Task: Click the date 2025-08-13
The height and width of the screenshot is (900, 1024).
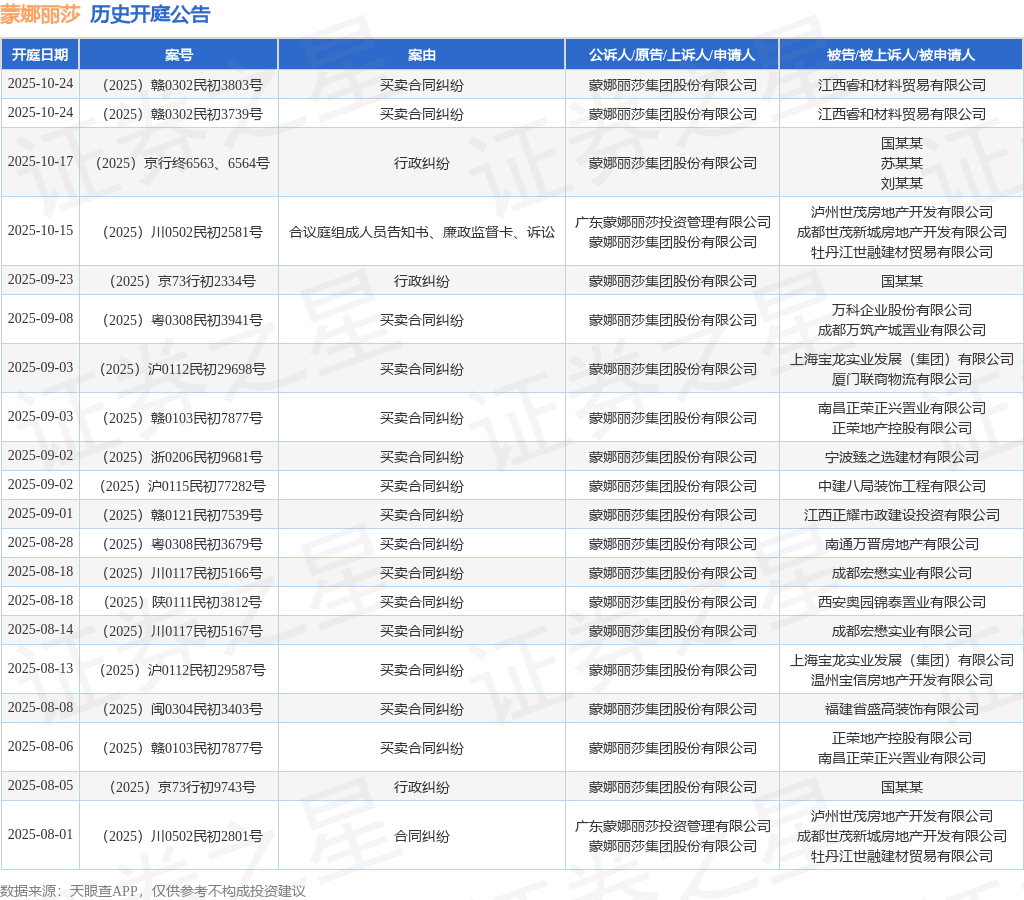Action: click(x=40, y=668)
